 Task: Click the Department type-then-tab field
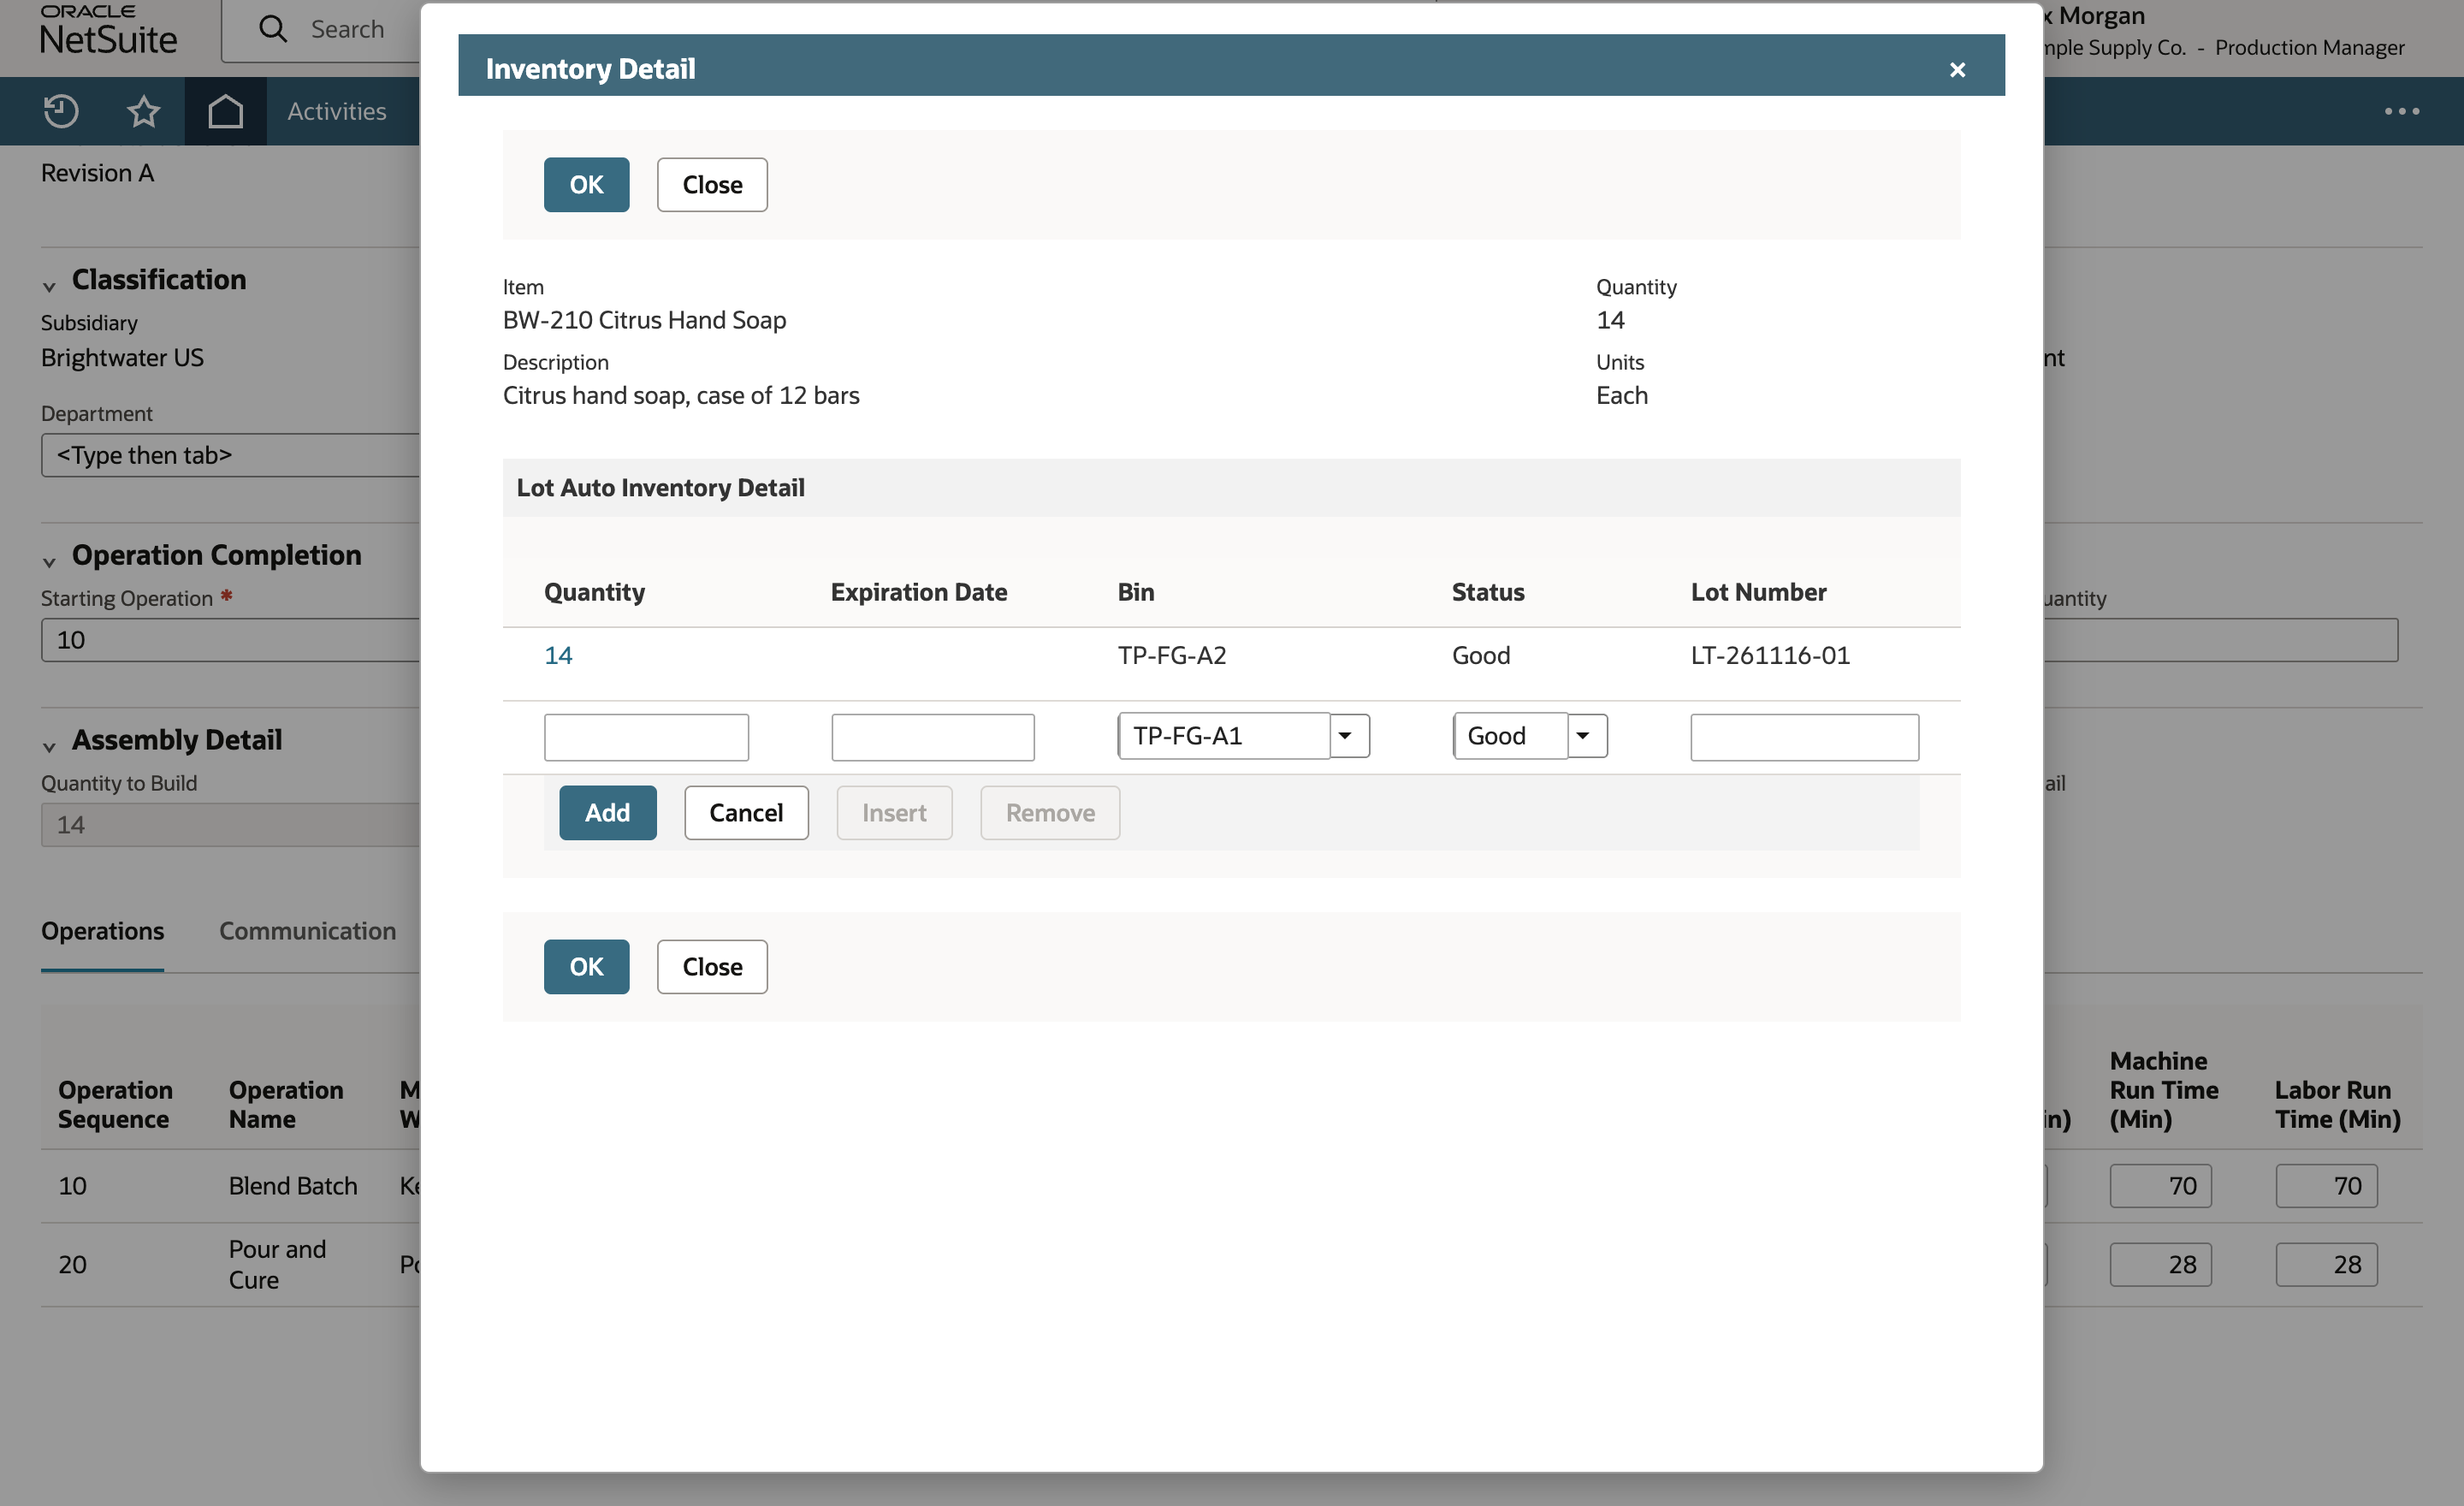230,455
